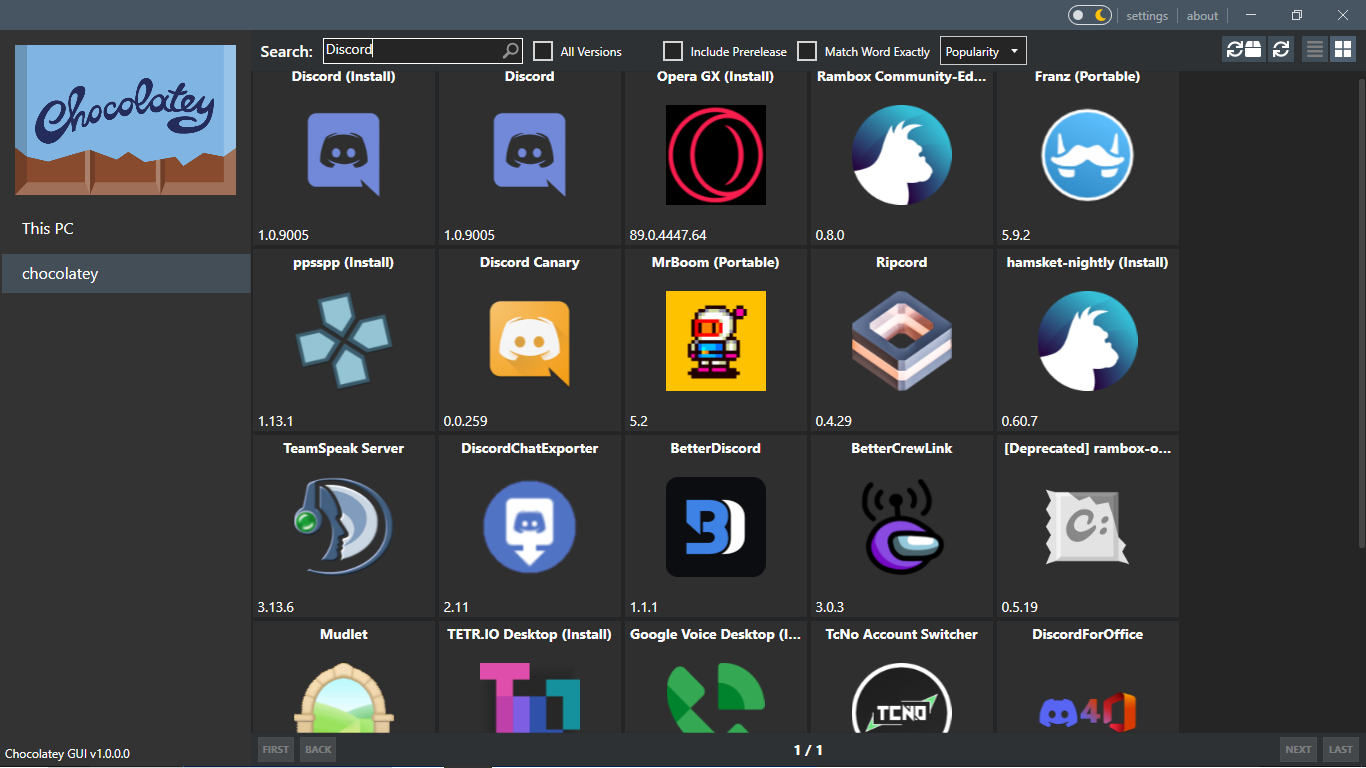The image size is (1366, 768).
Task: Open the settings link
Action: tap(1147, 16)
